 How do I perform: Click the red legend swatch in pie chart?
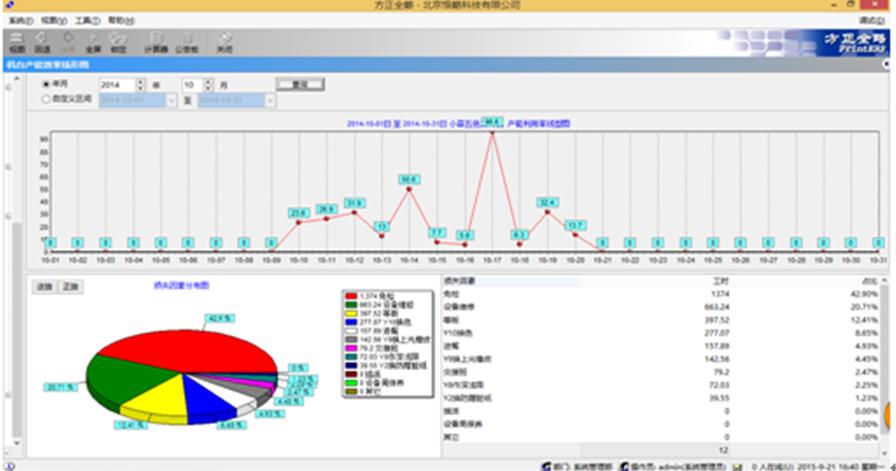(x=351, y=296)
